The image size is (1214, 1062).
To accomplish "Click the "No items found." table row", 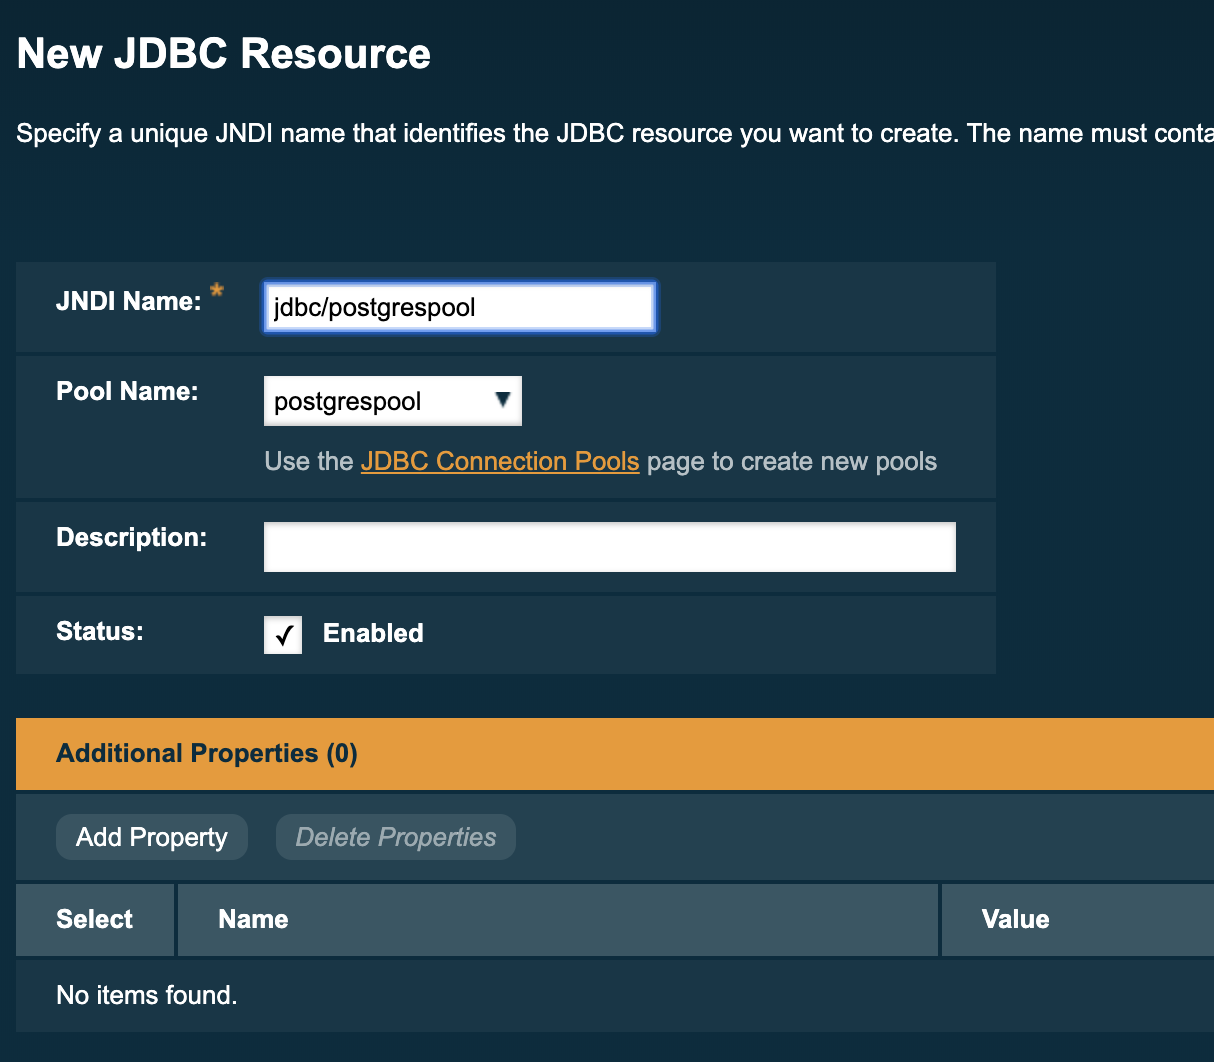I will 147,995.
